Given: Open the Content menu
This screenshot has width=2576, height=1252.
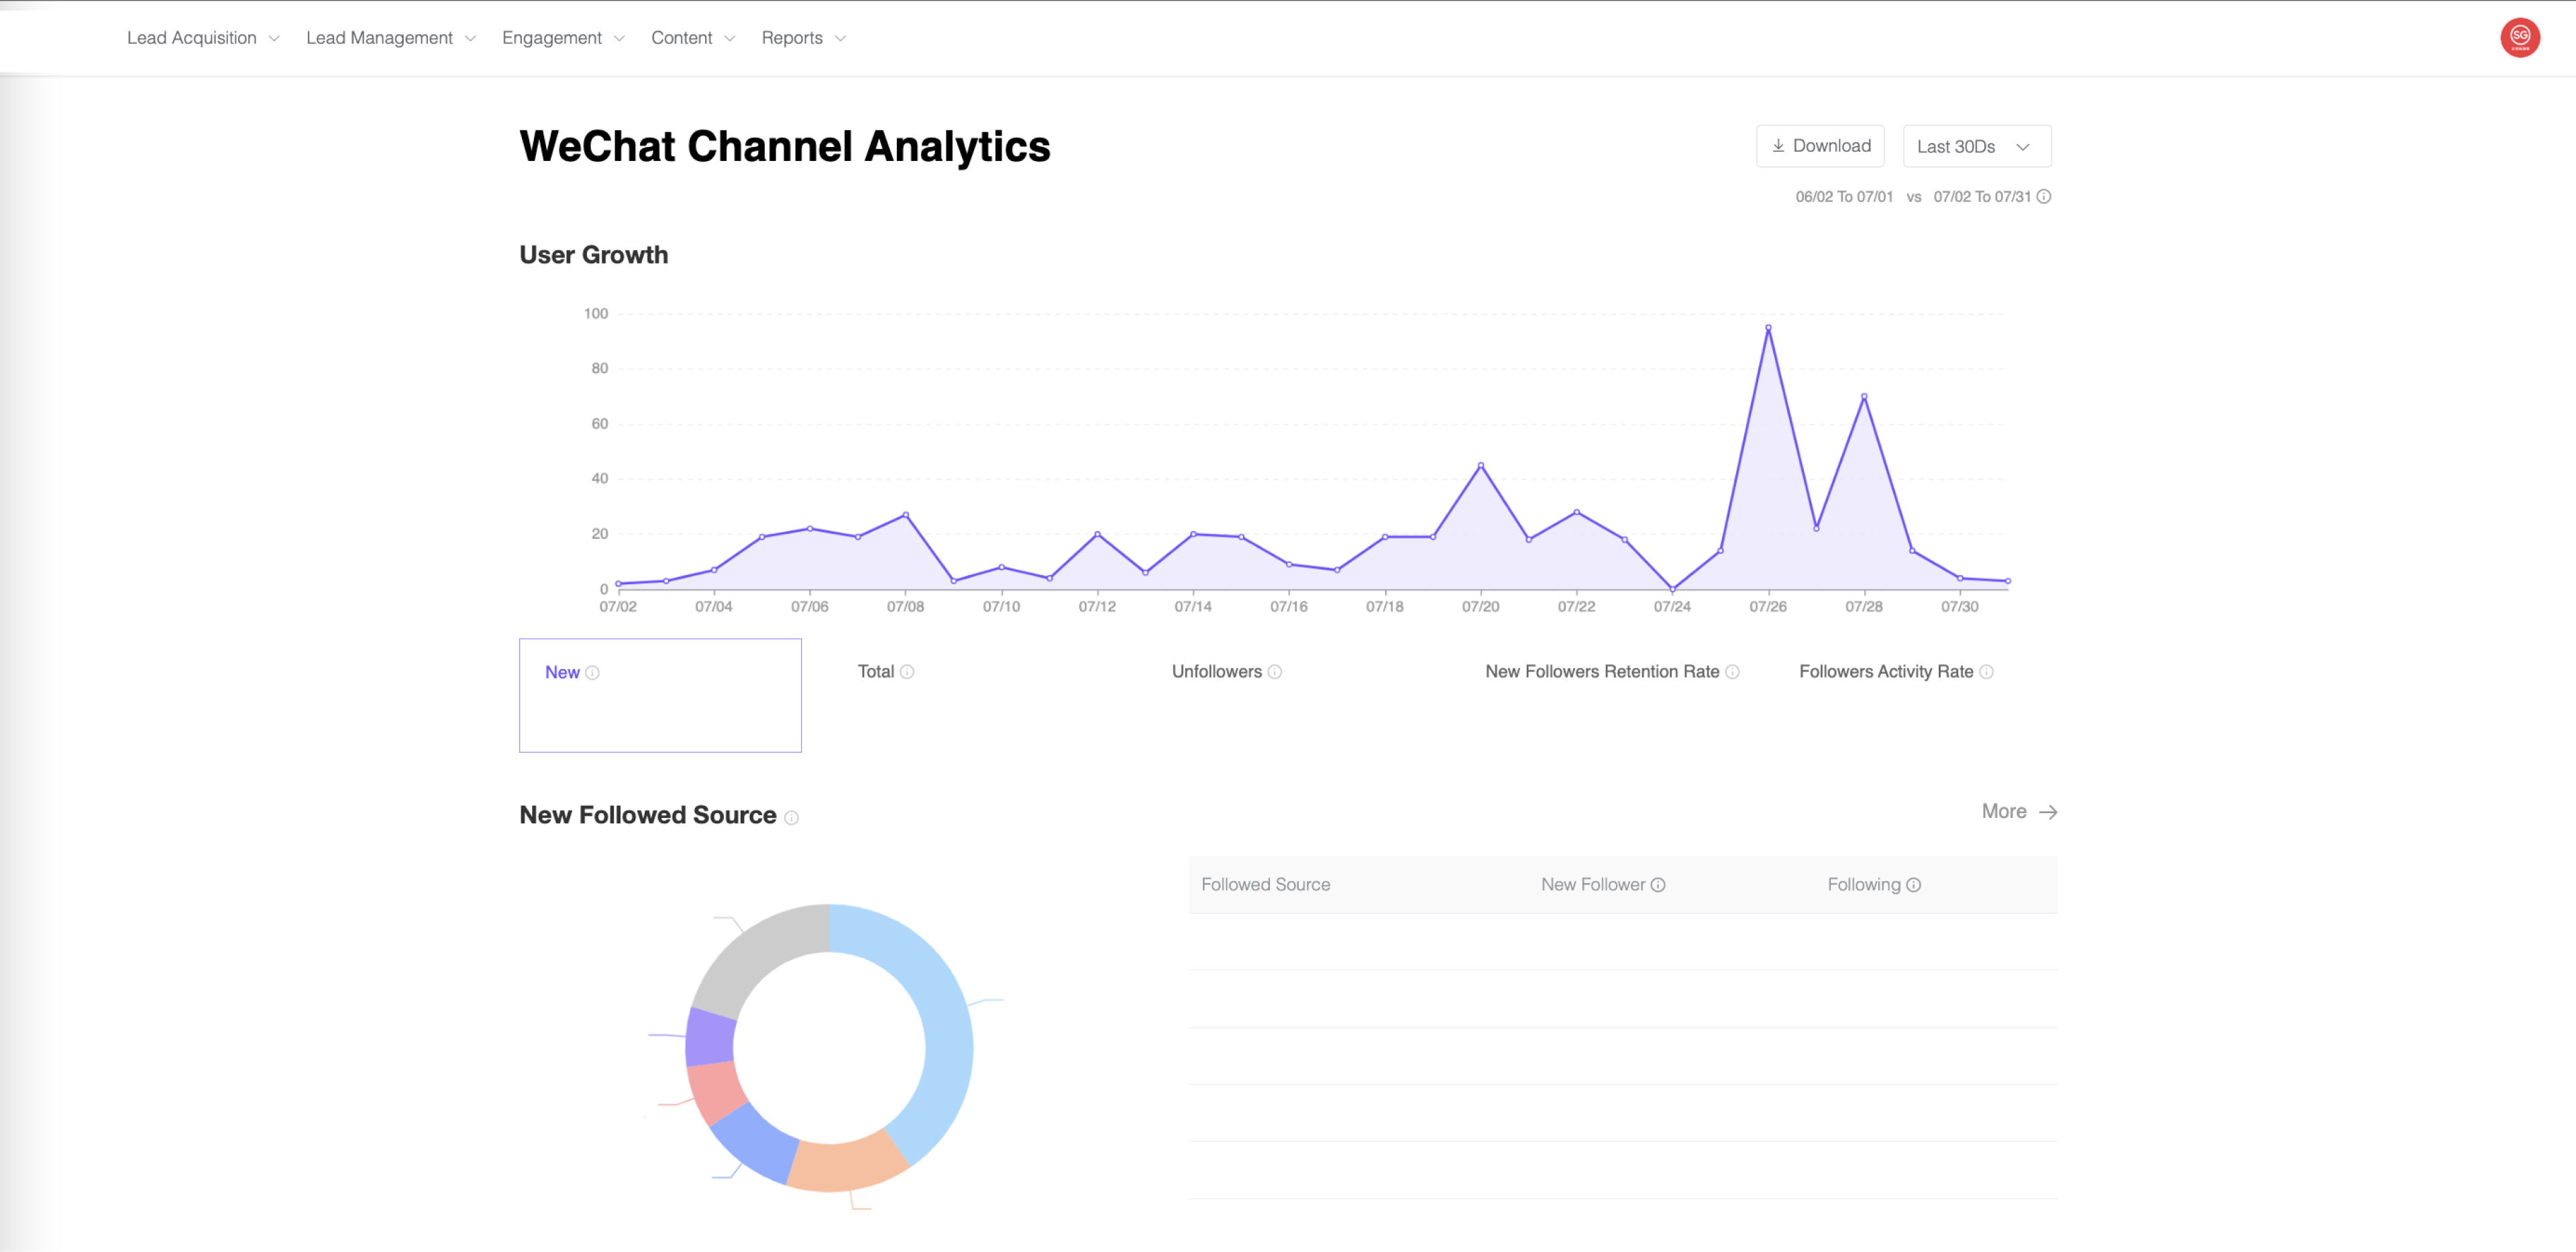Looking at the screenshot, I should (x=681, y=38).
